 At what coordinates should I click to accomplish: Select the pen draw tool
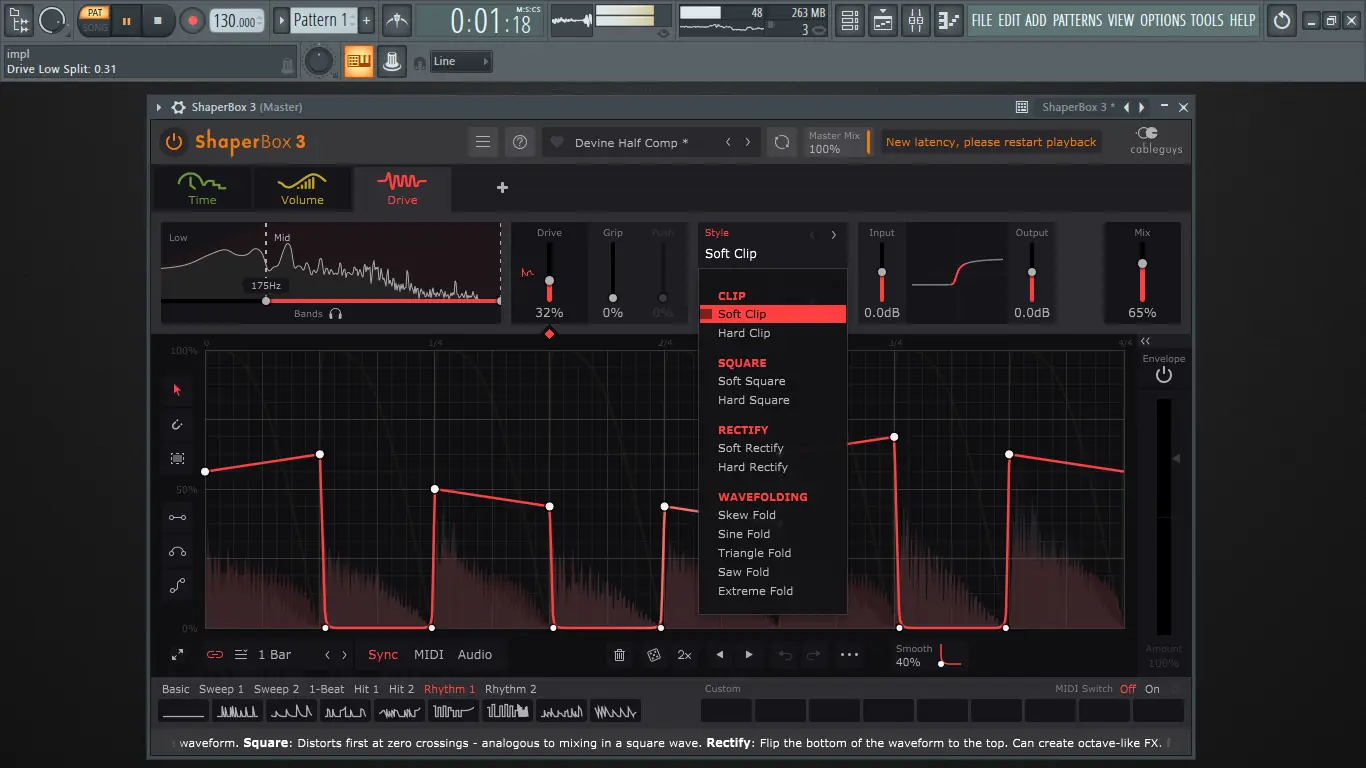(177, 425)
